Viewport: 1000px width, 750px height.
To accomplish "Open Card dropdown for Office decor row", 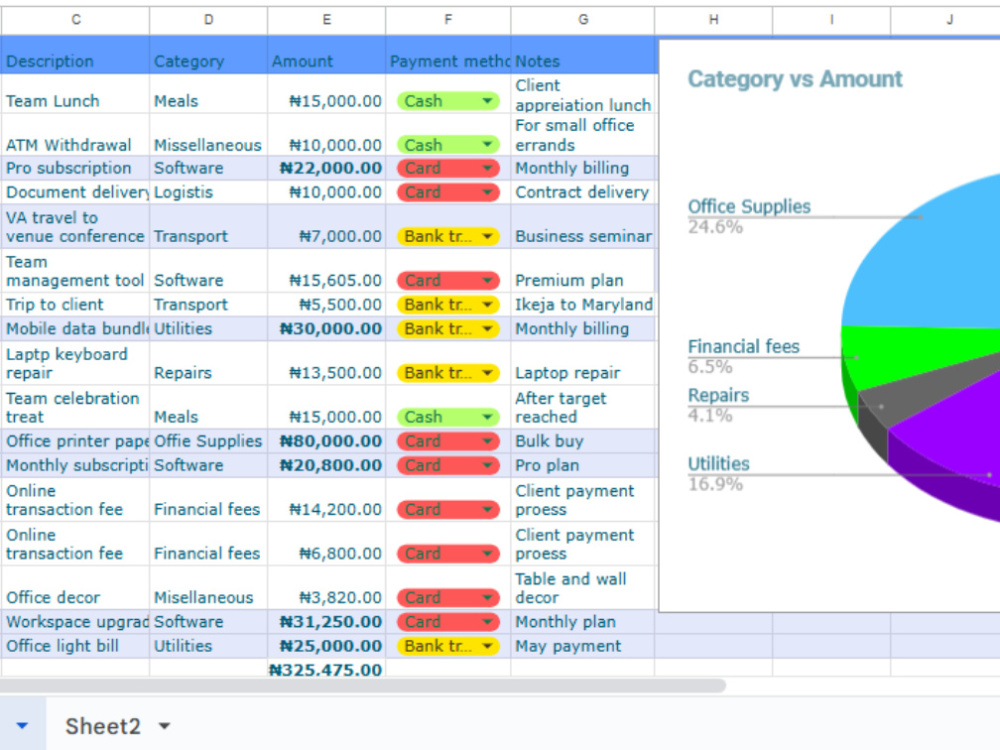I will (x=448, y=597).
